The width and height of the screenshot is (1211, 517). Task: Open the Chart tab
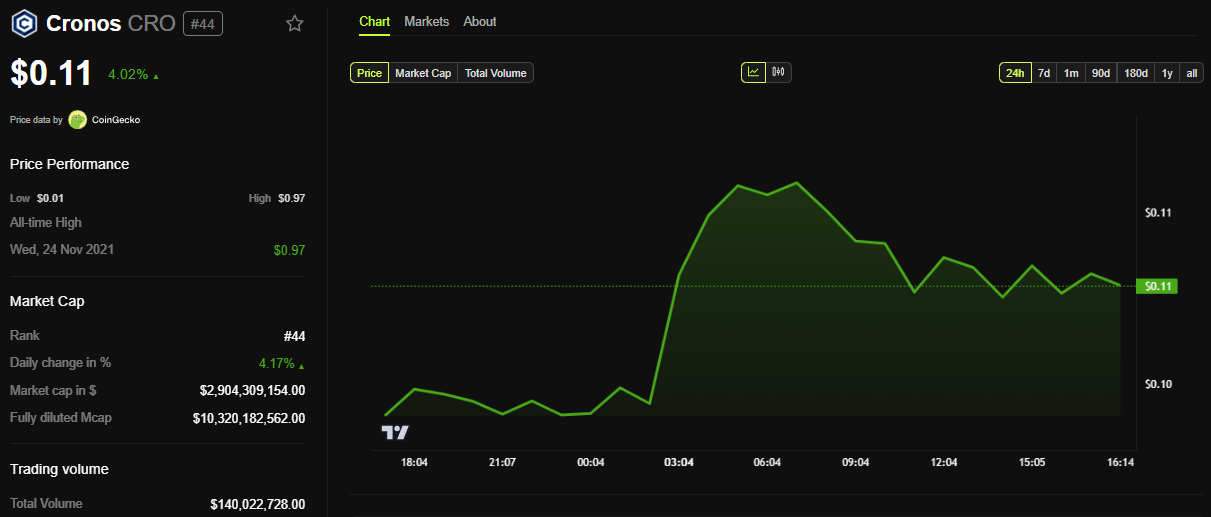tap(375, 21)
